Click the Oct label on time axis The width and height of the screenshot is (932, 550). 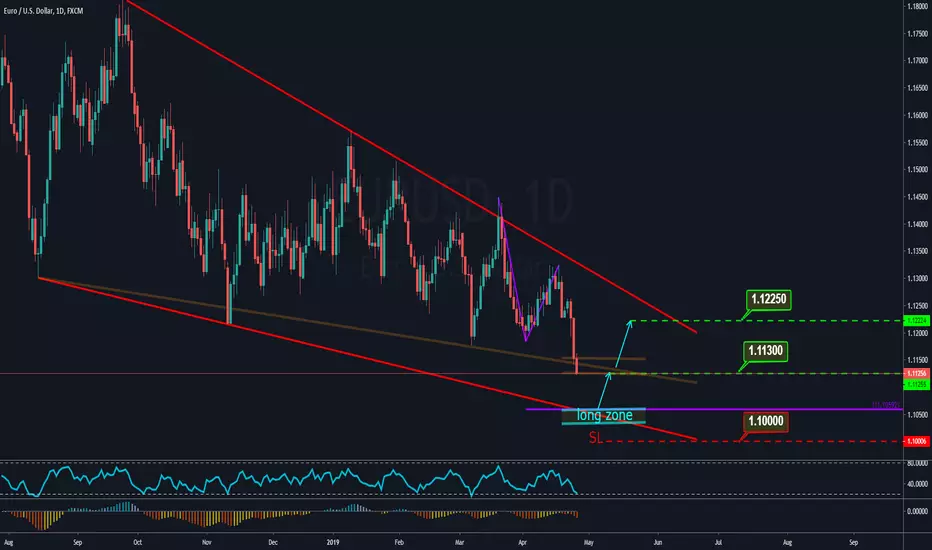click(x=138, y=542)
